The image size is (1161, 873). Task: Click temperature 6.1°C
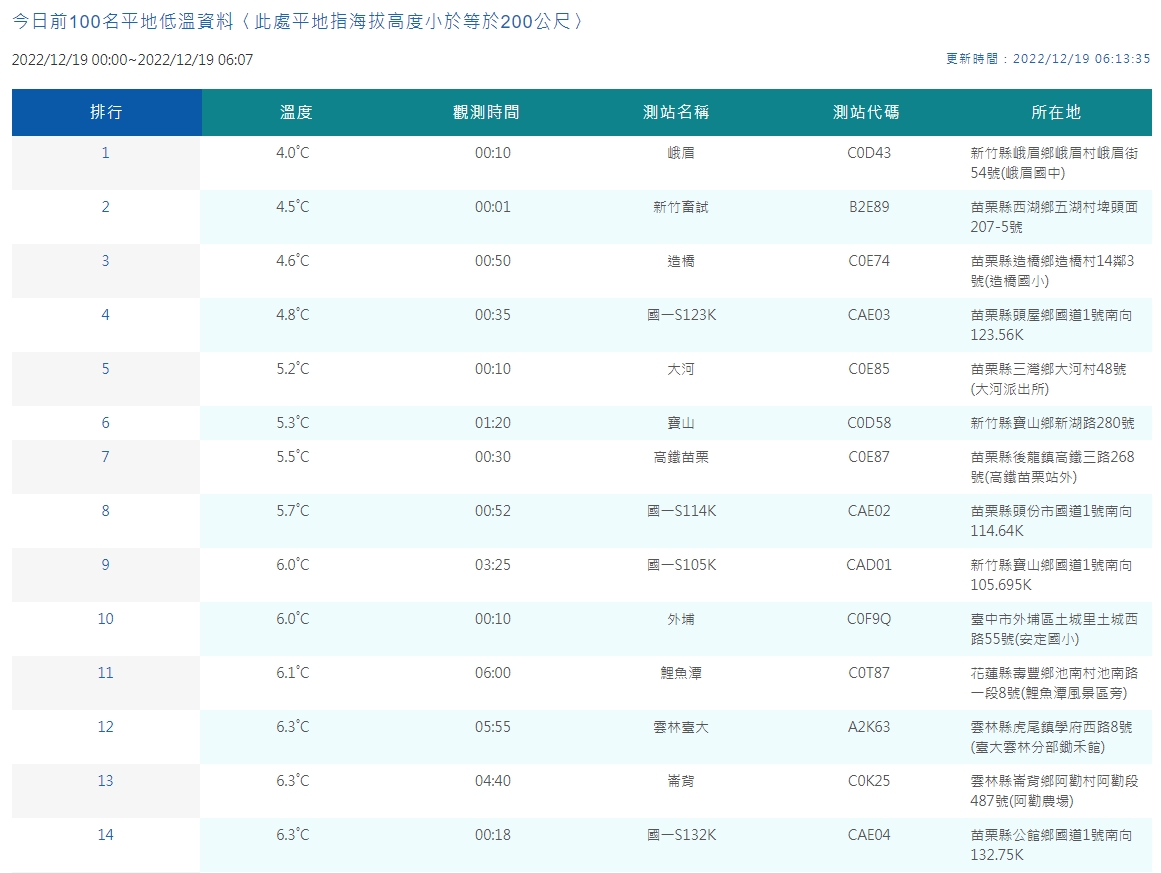click(x=293, y=674)
